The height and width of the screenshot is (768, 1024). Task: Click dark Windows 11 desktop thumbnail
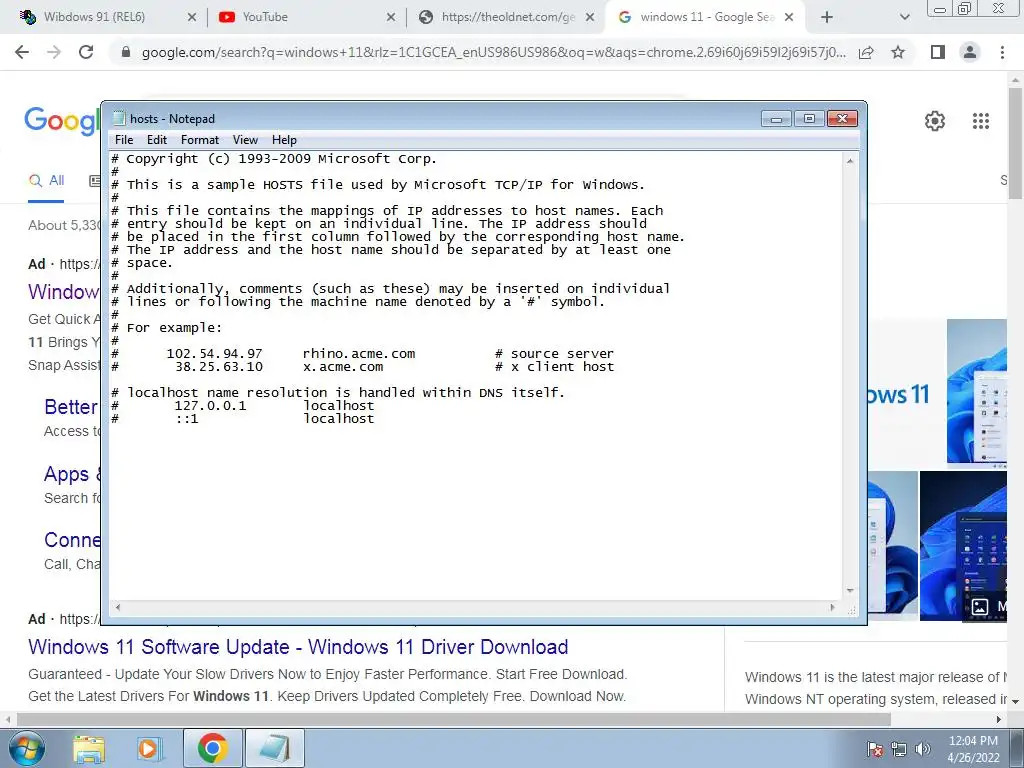(963, 546)
